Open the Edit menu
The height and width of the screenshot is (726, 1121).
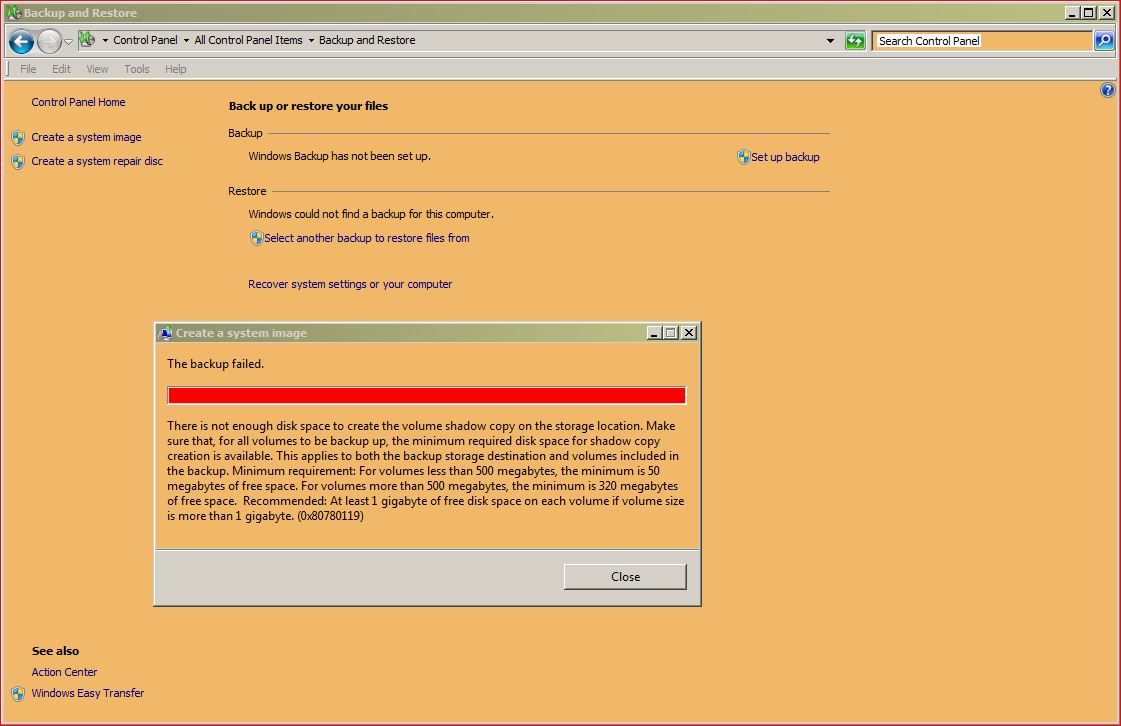click(x=61, y=69)
